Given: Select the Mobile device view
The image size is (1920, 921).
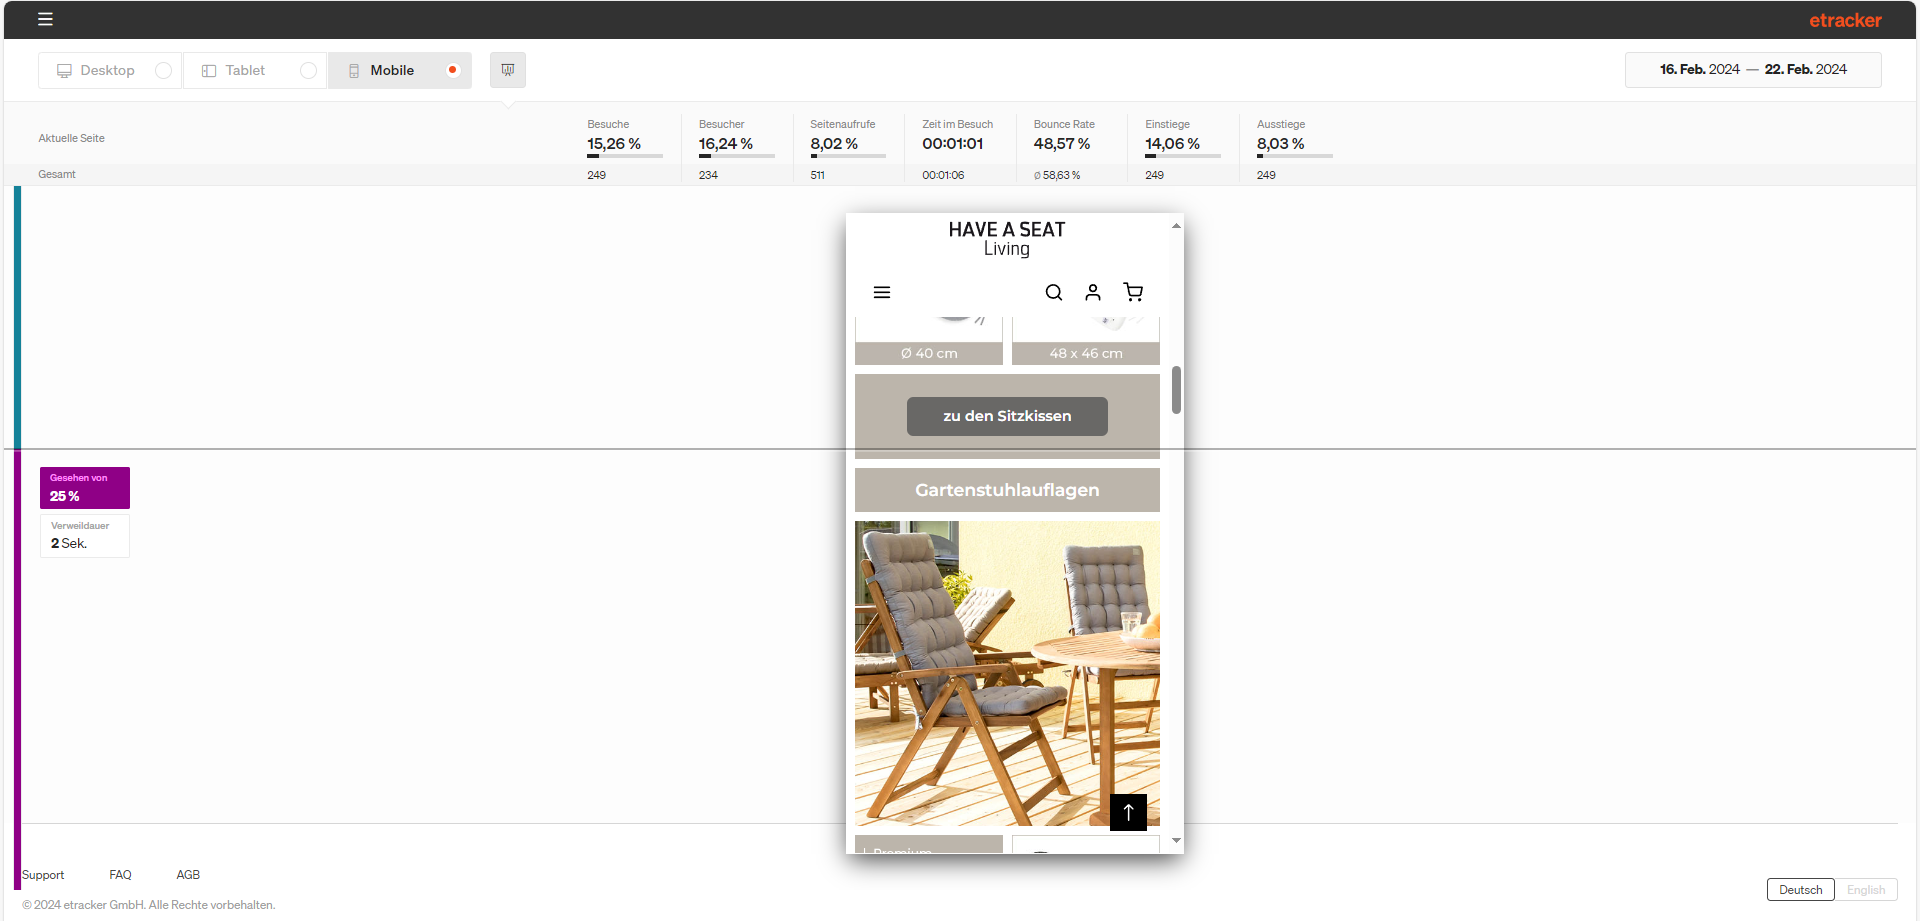Looking at the screenshot, I should pos(400,70).
